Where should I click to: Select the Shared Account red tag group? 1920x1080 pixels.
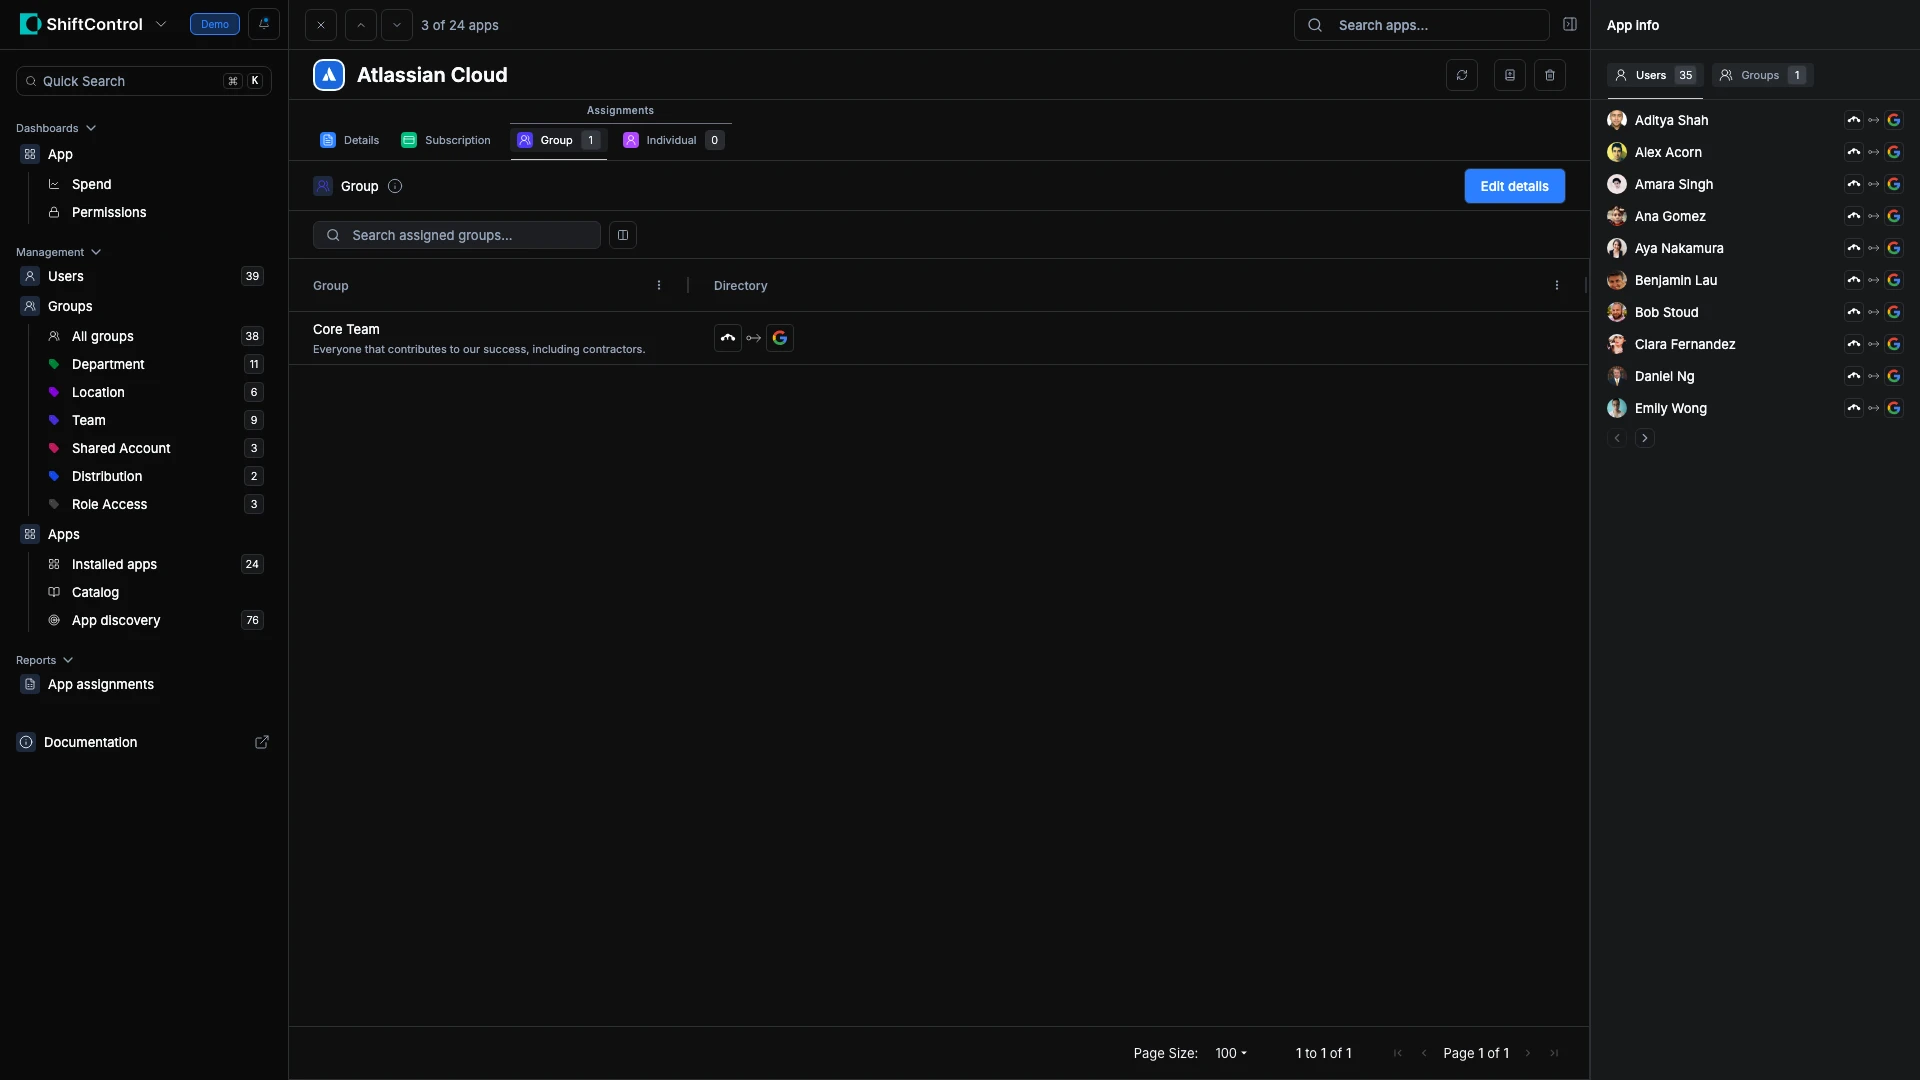[121, 448]
